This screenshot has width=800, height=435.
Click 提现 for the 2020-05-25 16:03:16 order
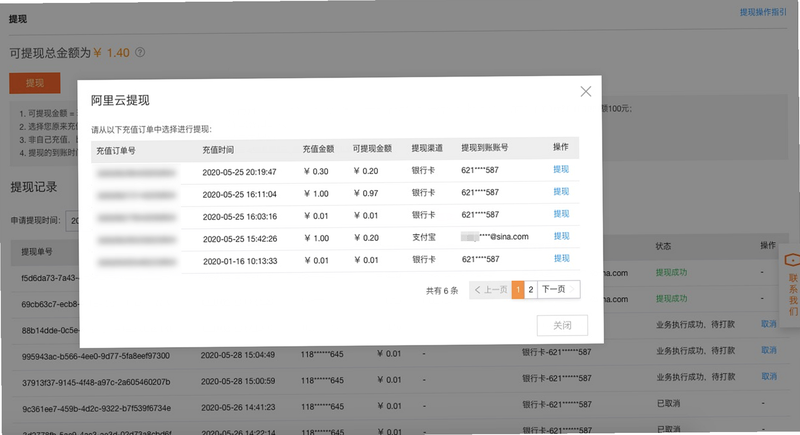[x=561, y=214]
